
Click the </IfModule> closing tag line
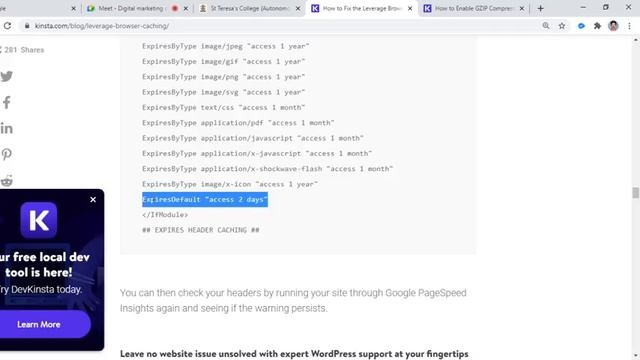point(165,215)
